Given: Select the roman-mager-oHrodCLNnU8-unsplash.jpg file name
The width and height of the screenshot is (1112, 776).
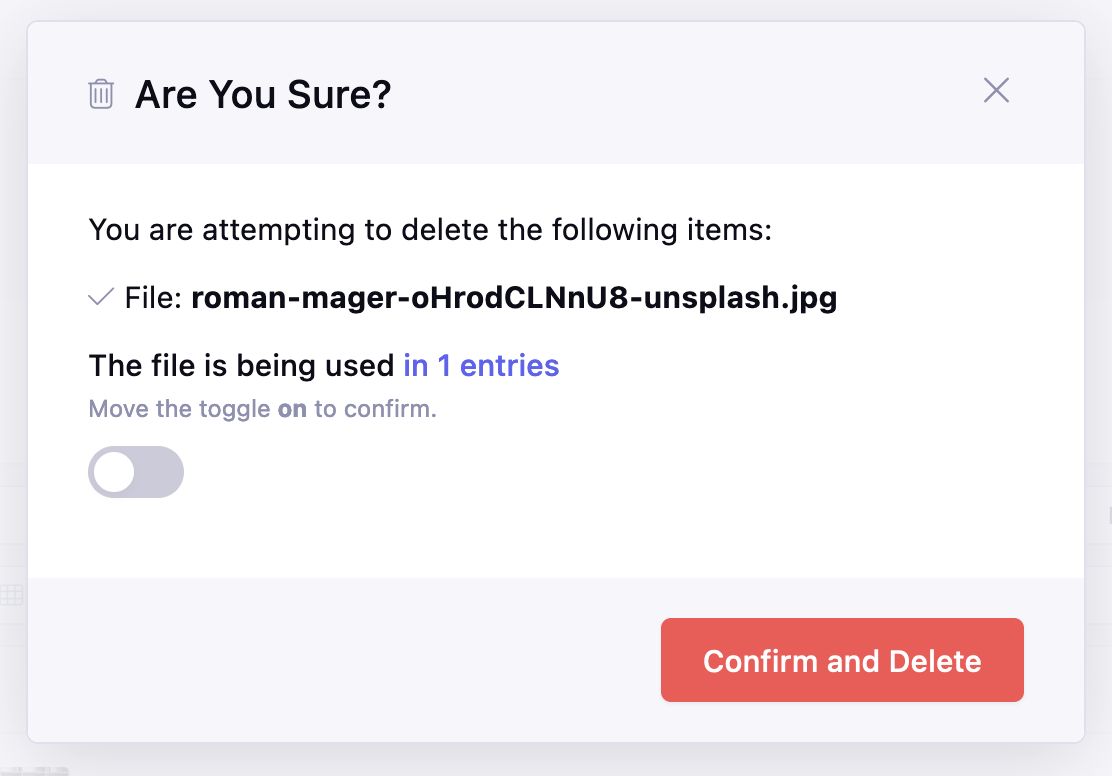Looking at the screenshot, I should pyautogui.click(x=514, y=297).
